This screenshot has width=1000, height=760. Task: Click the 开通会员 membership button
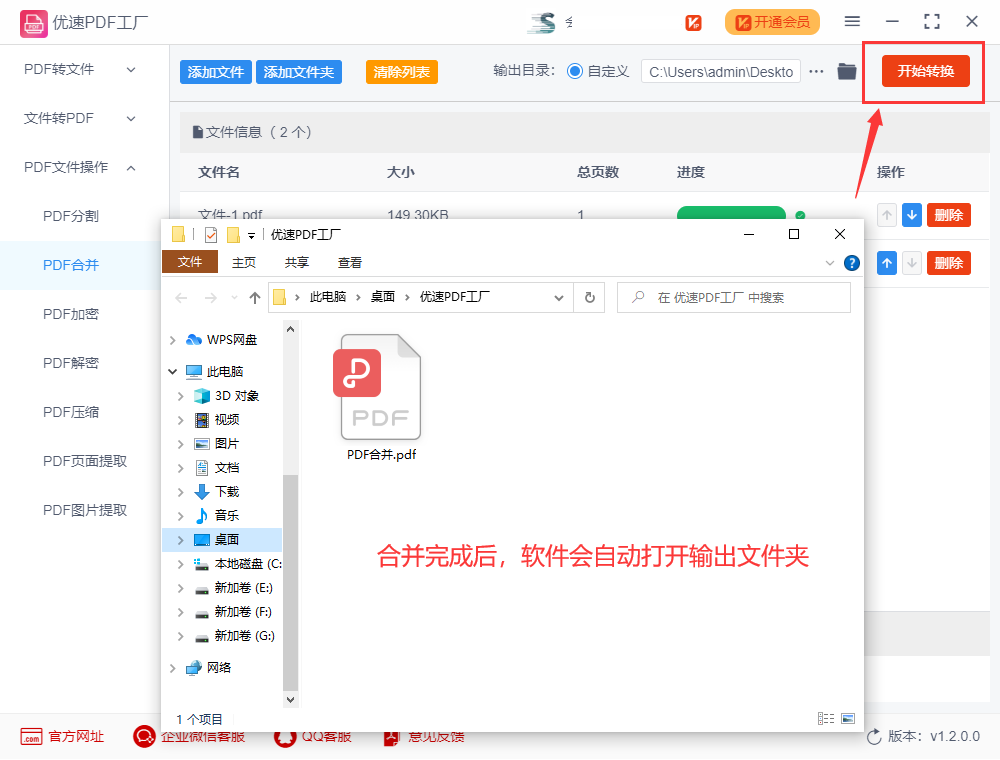pyautogui.click(x=772, y=22)
